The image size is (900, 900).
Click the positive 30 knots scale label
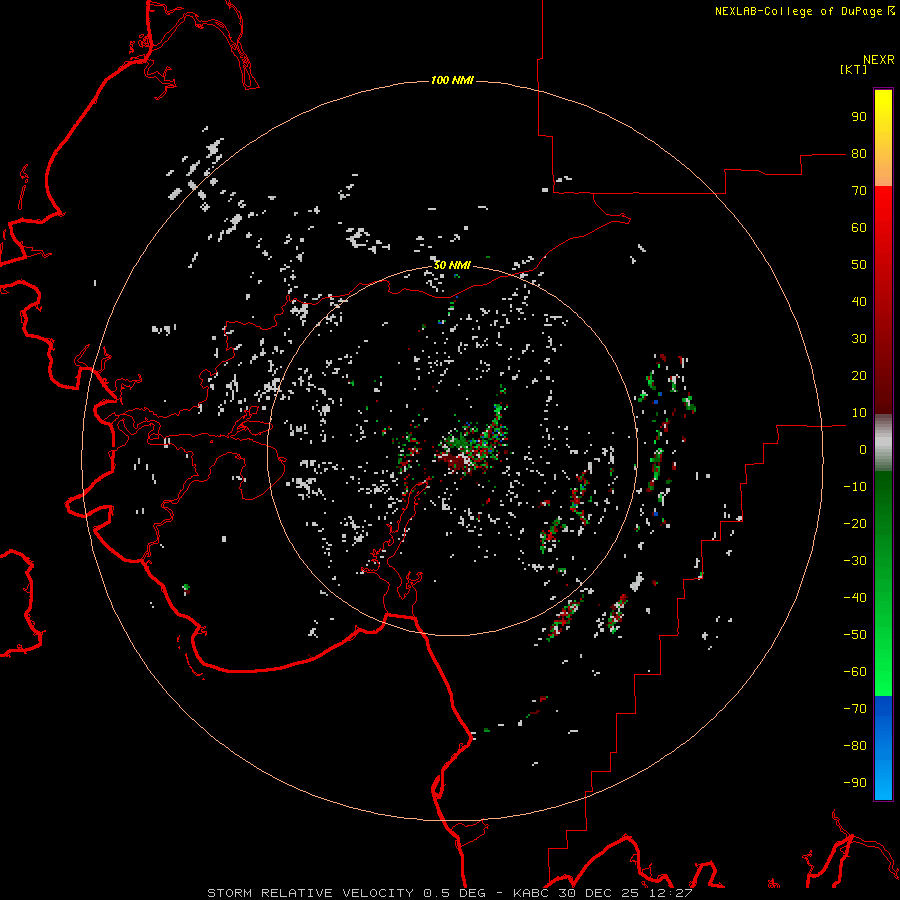859,339
